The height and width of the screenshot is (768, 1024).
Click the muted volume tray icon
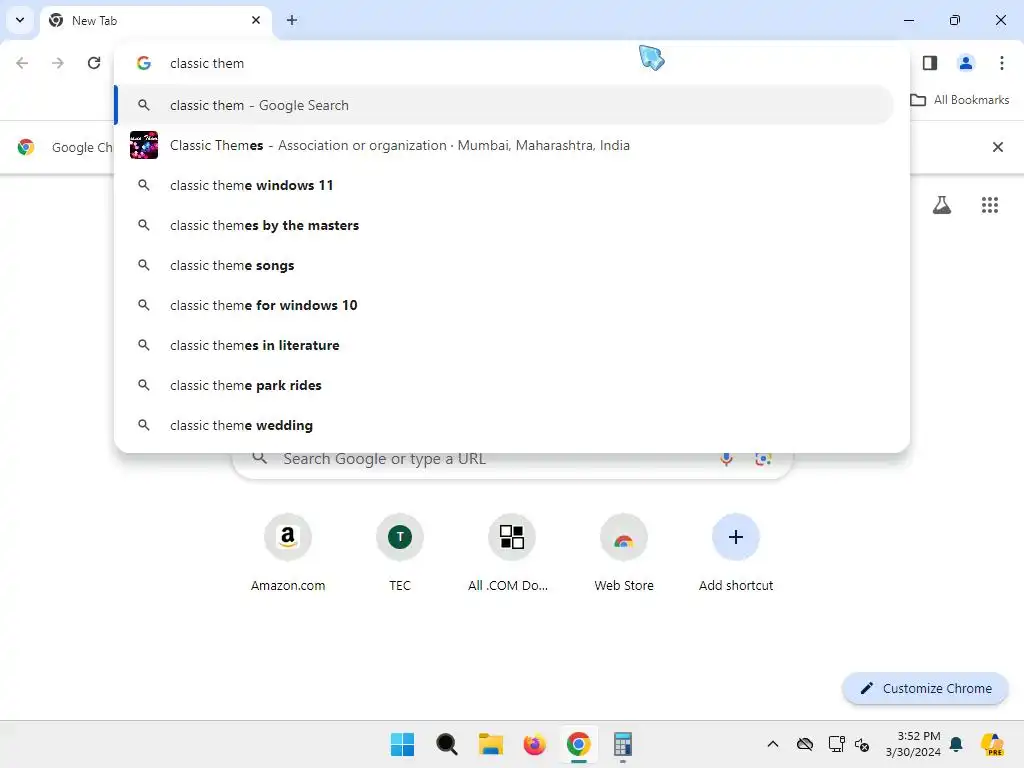tap(862, 744)
